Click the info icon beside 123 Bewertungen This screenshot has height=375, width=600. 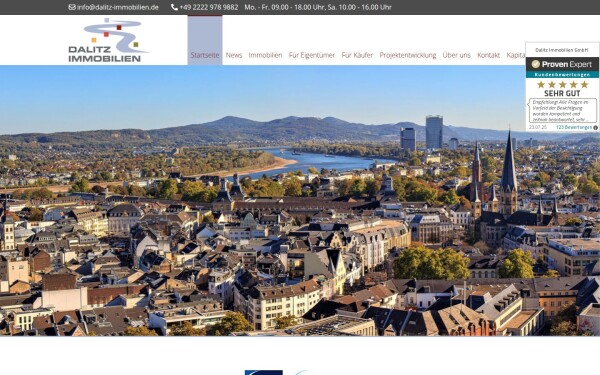(595, 128)
